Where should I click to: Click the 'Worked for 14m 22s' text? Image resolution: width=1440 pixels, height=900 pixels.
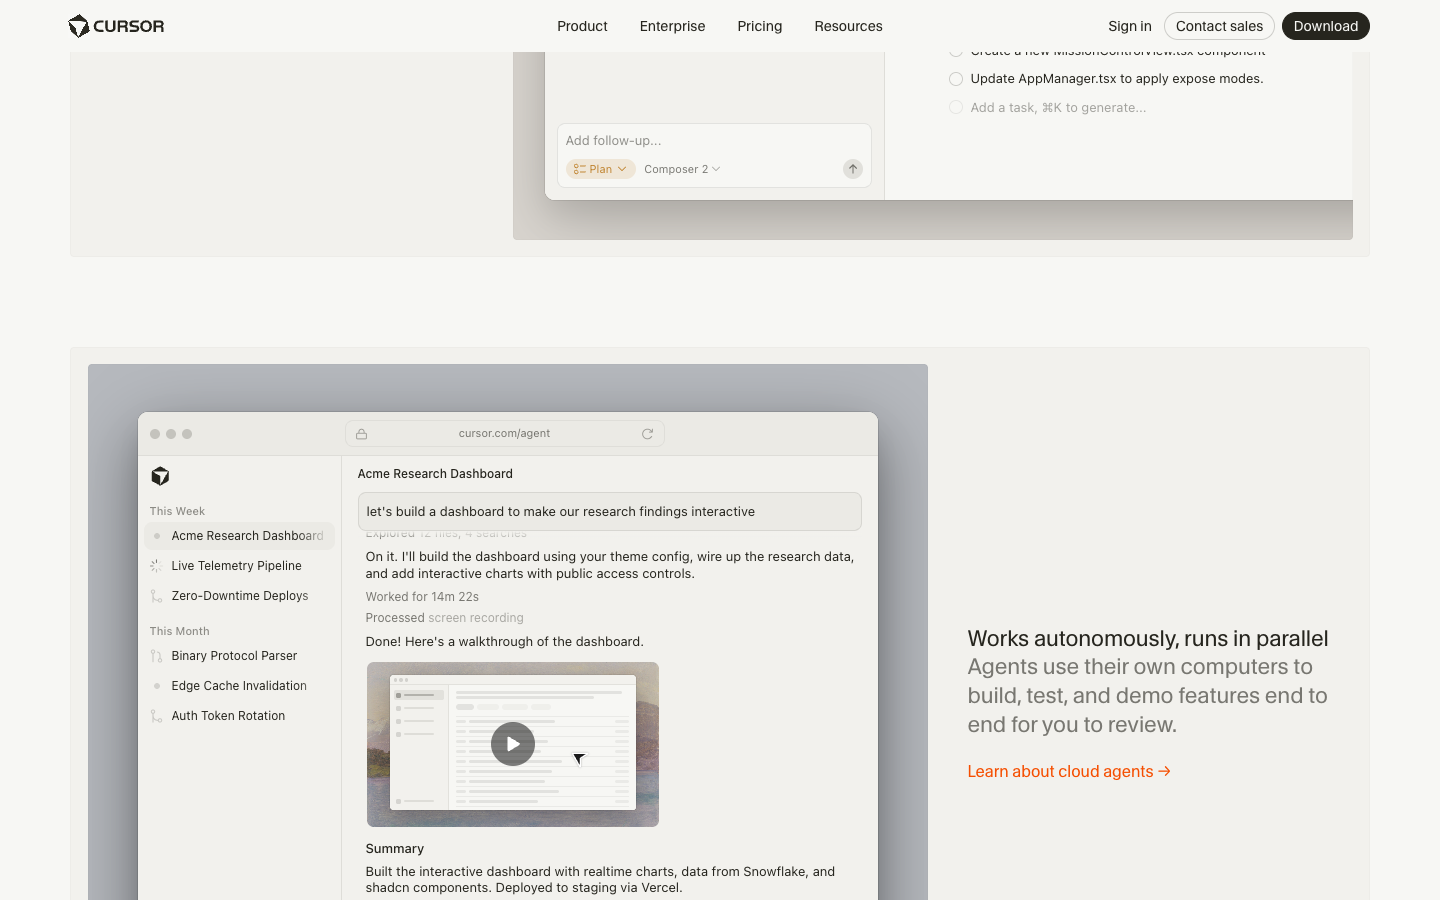[x=422, y=597]
